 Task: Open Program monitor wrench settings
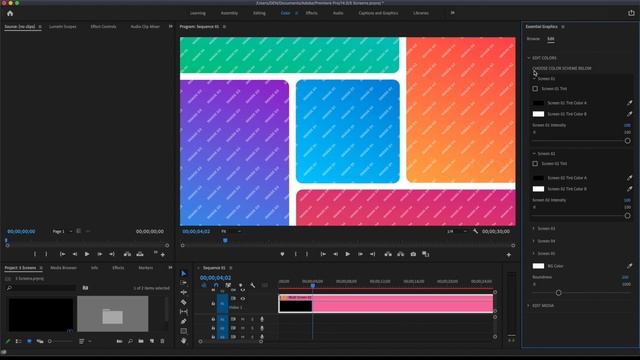tap(476, 231)
